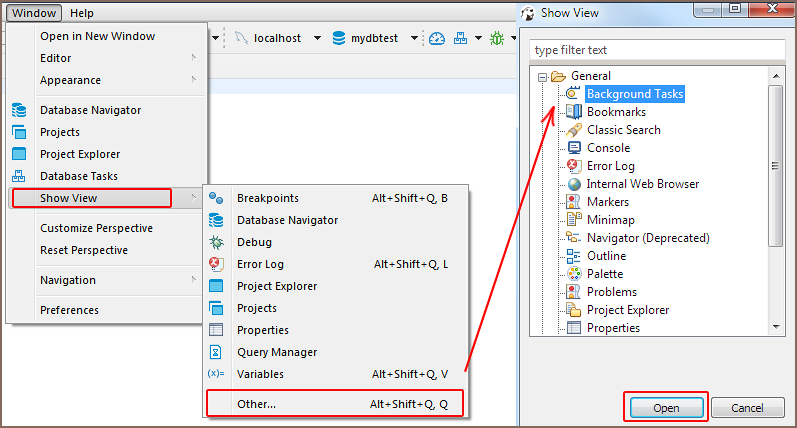Click the Database Navigator icon in Window menu
The width and height of the screenshot is (797, 428).
pos(19,110)
